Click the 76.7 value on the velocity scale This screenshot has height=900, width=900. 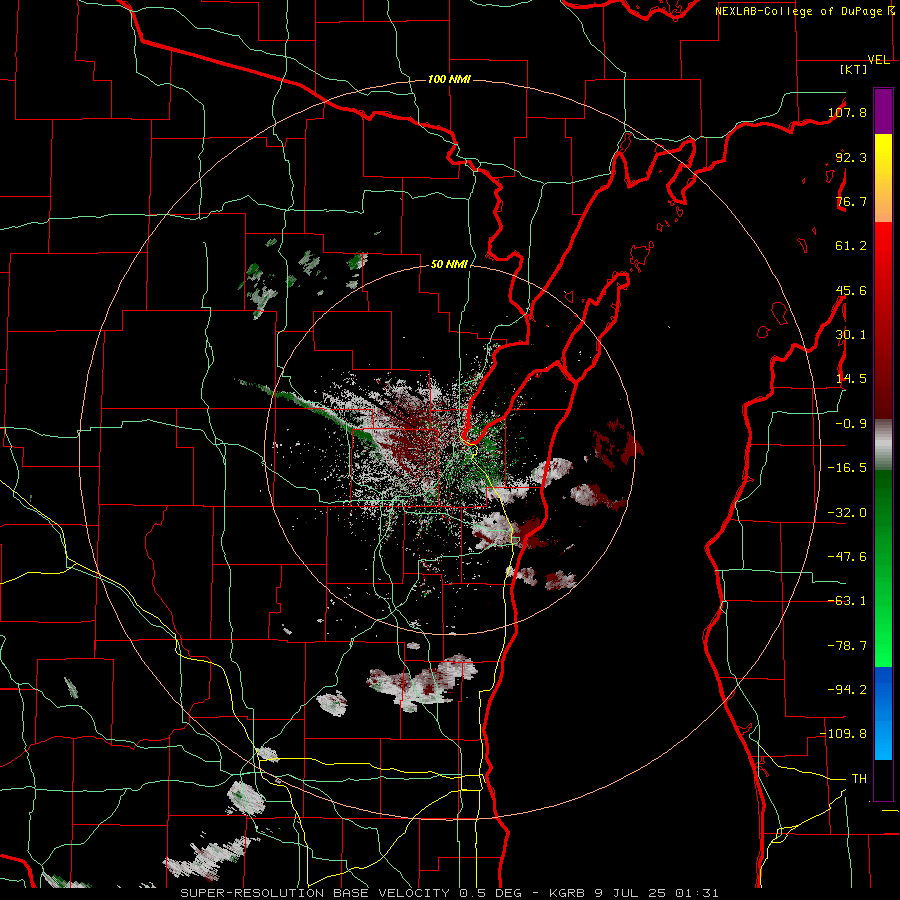click(851, 201)
